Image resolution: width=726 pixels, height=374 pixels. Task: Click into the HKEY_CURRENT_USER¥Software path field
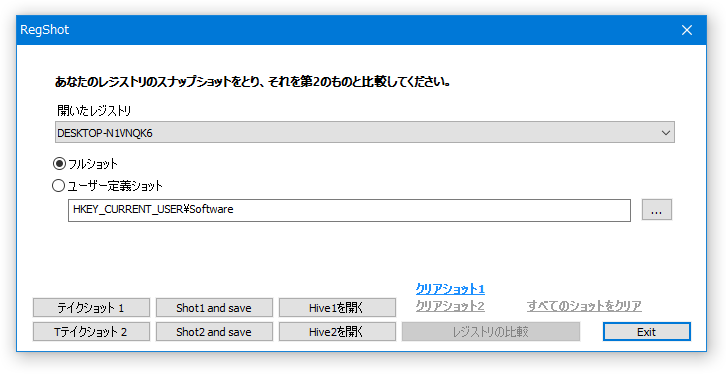[x=349, y=211]
